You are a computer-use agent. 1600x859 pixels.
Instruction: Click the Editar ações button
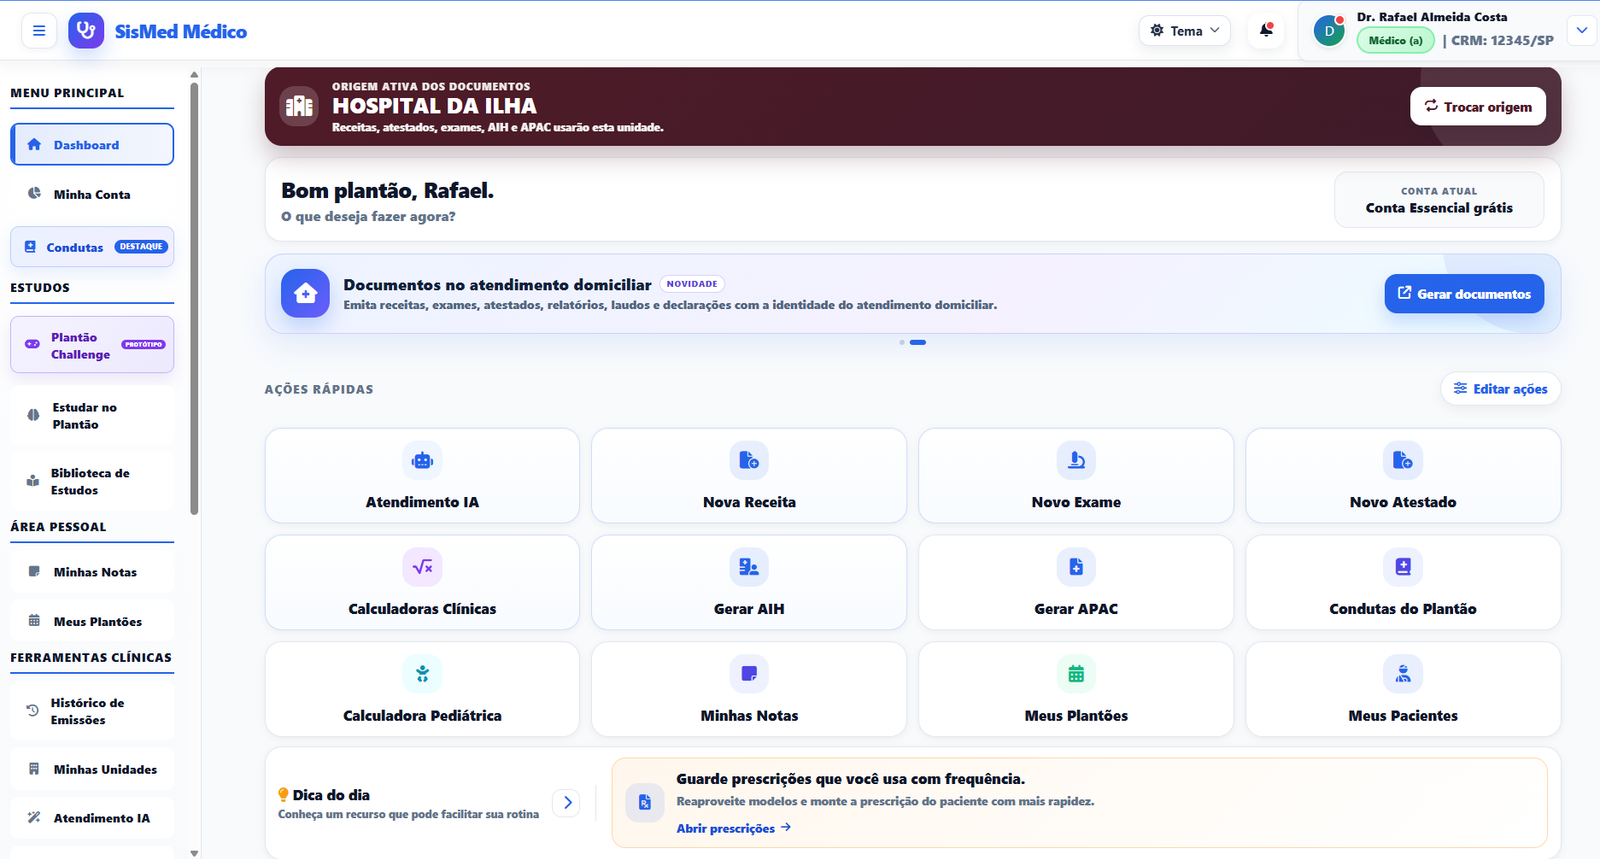coord(1500,389)
